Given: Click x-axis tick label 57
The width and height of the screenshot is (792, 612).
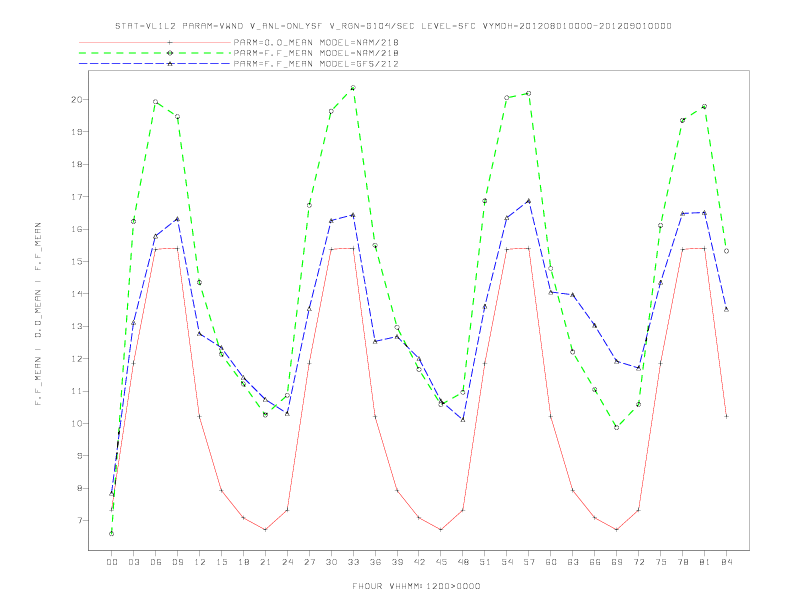Looking at the screenshot, I should click(x=529, y=562).
